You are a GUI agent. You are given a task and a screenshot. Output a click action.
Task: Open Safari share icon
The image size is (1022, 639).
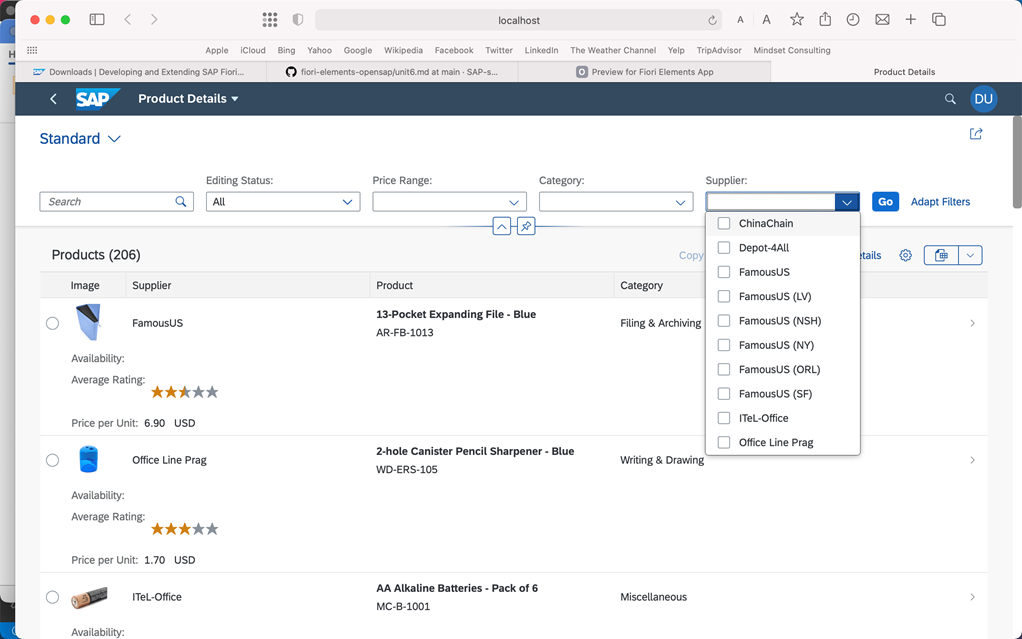pyautogui.click(x=825, y=19)
